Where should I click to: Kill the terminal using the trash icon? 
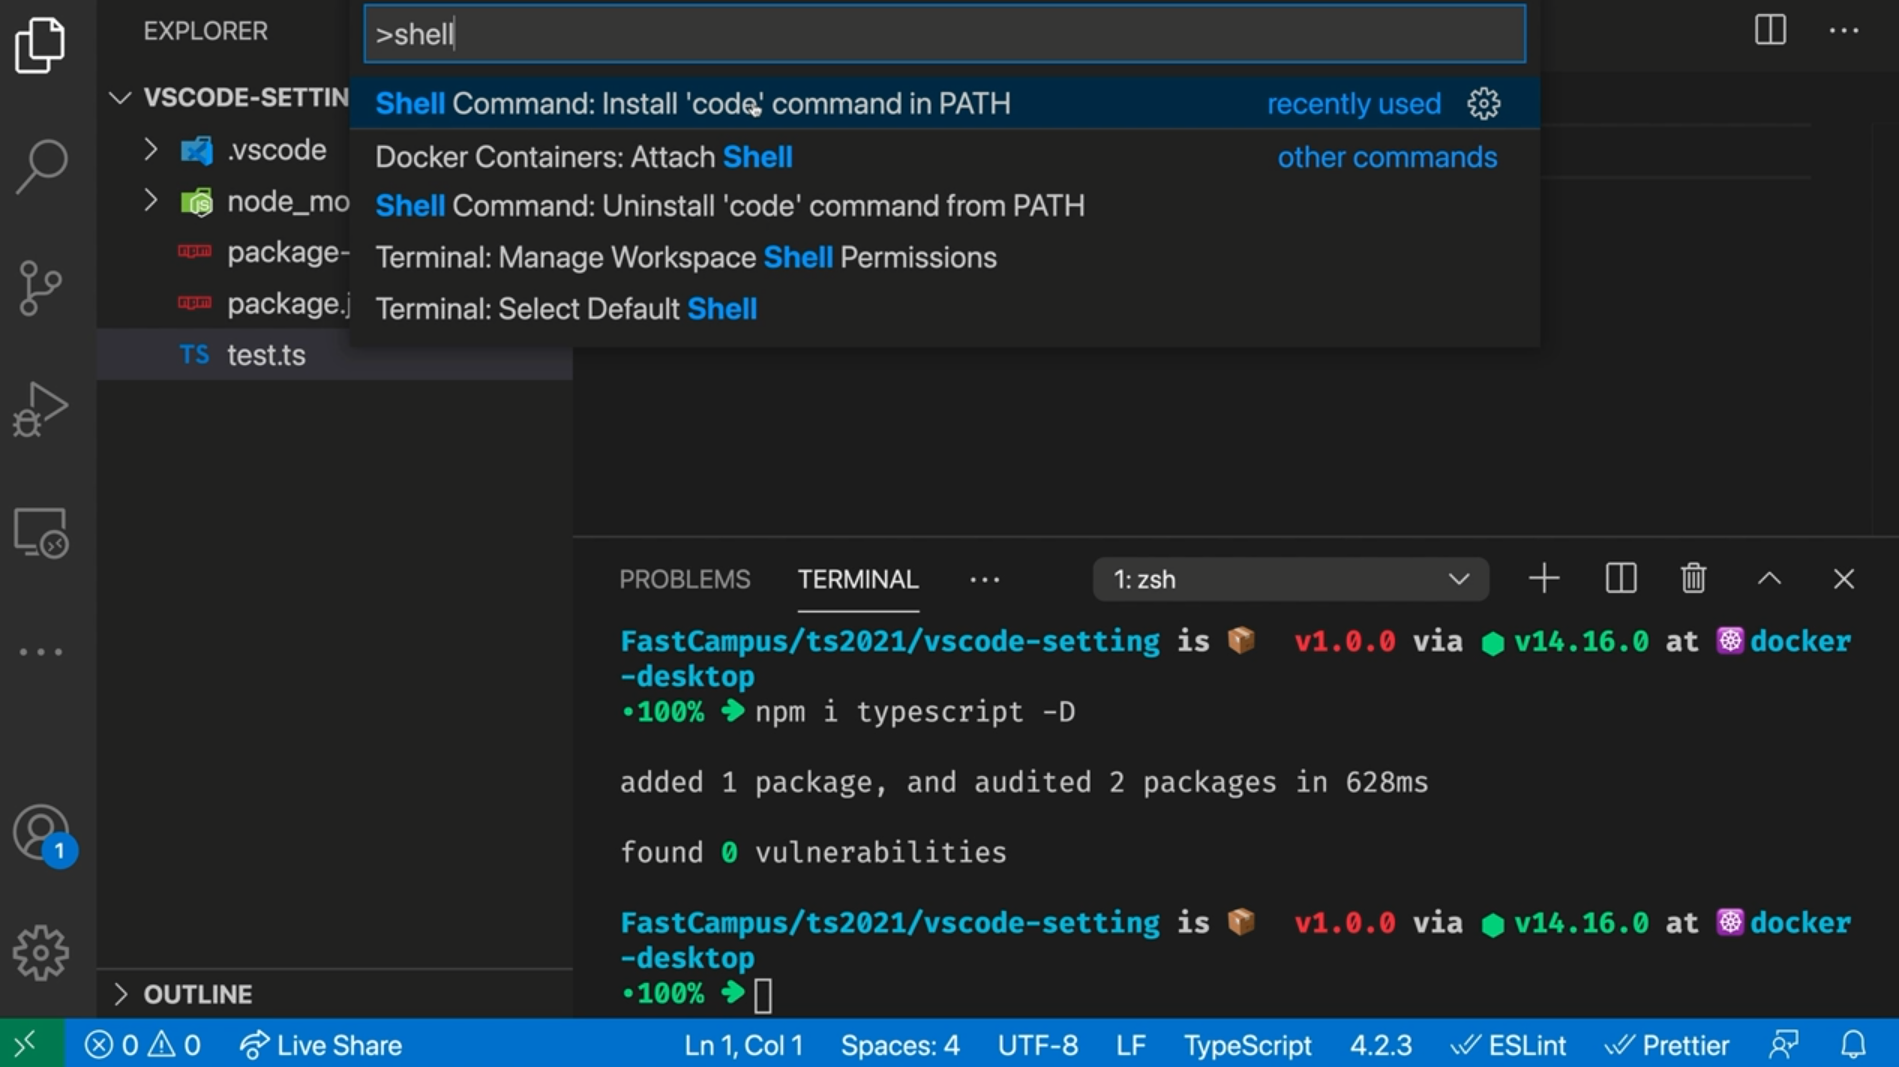pos(1692,578)
